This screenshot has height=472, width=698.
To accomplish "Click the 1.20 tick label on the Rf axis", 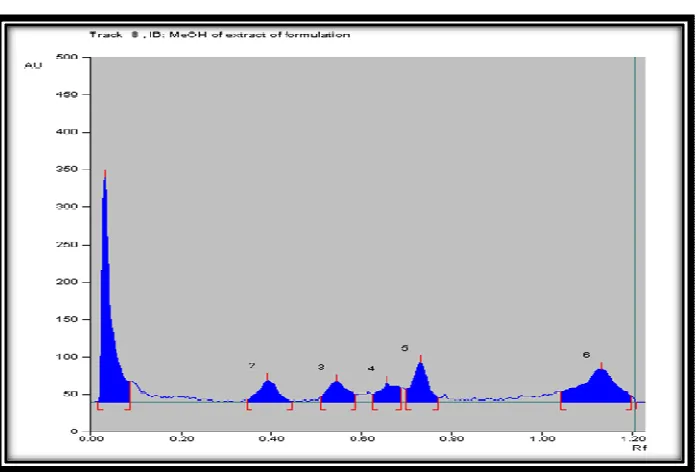I will 633,439.
